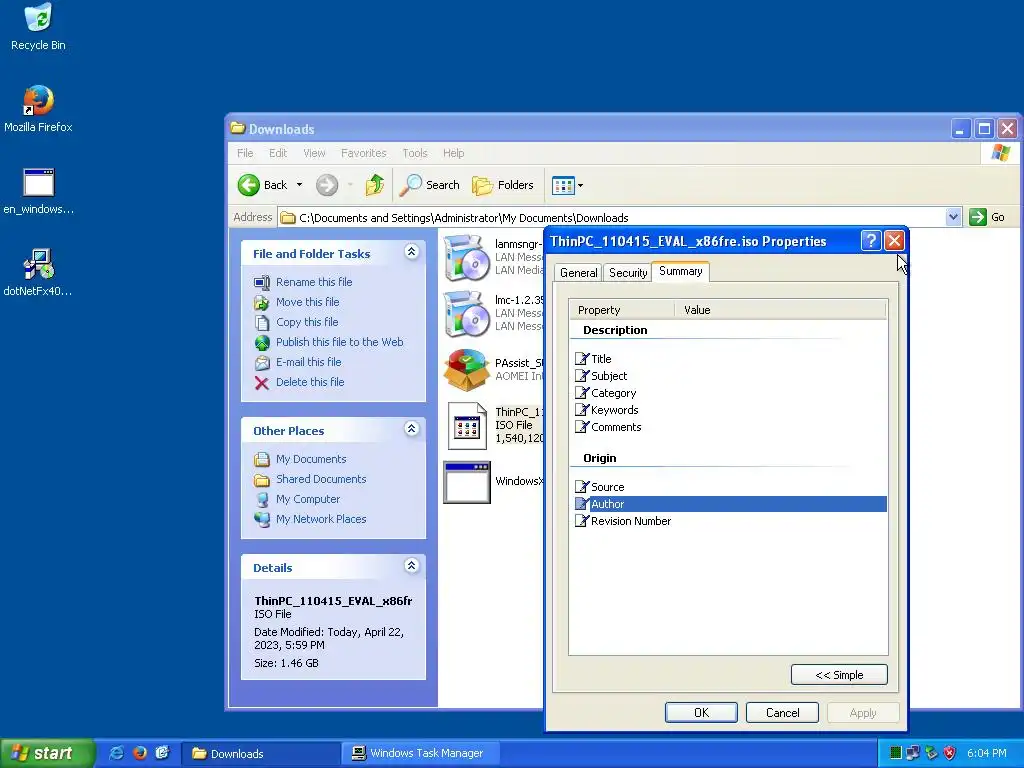Click the << Simple button
1024x768 pixels.
point(839,675)
